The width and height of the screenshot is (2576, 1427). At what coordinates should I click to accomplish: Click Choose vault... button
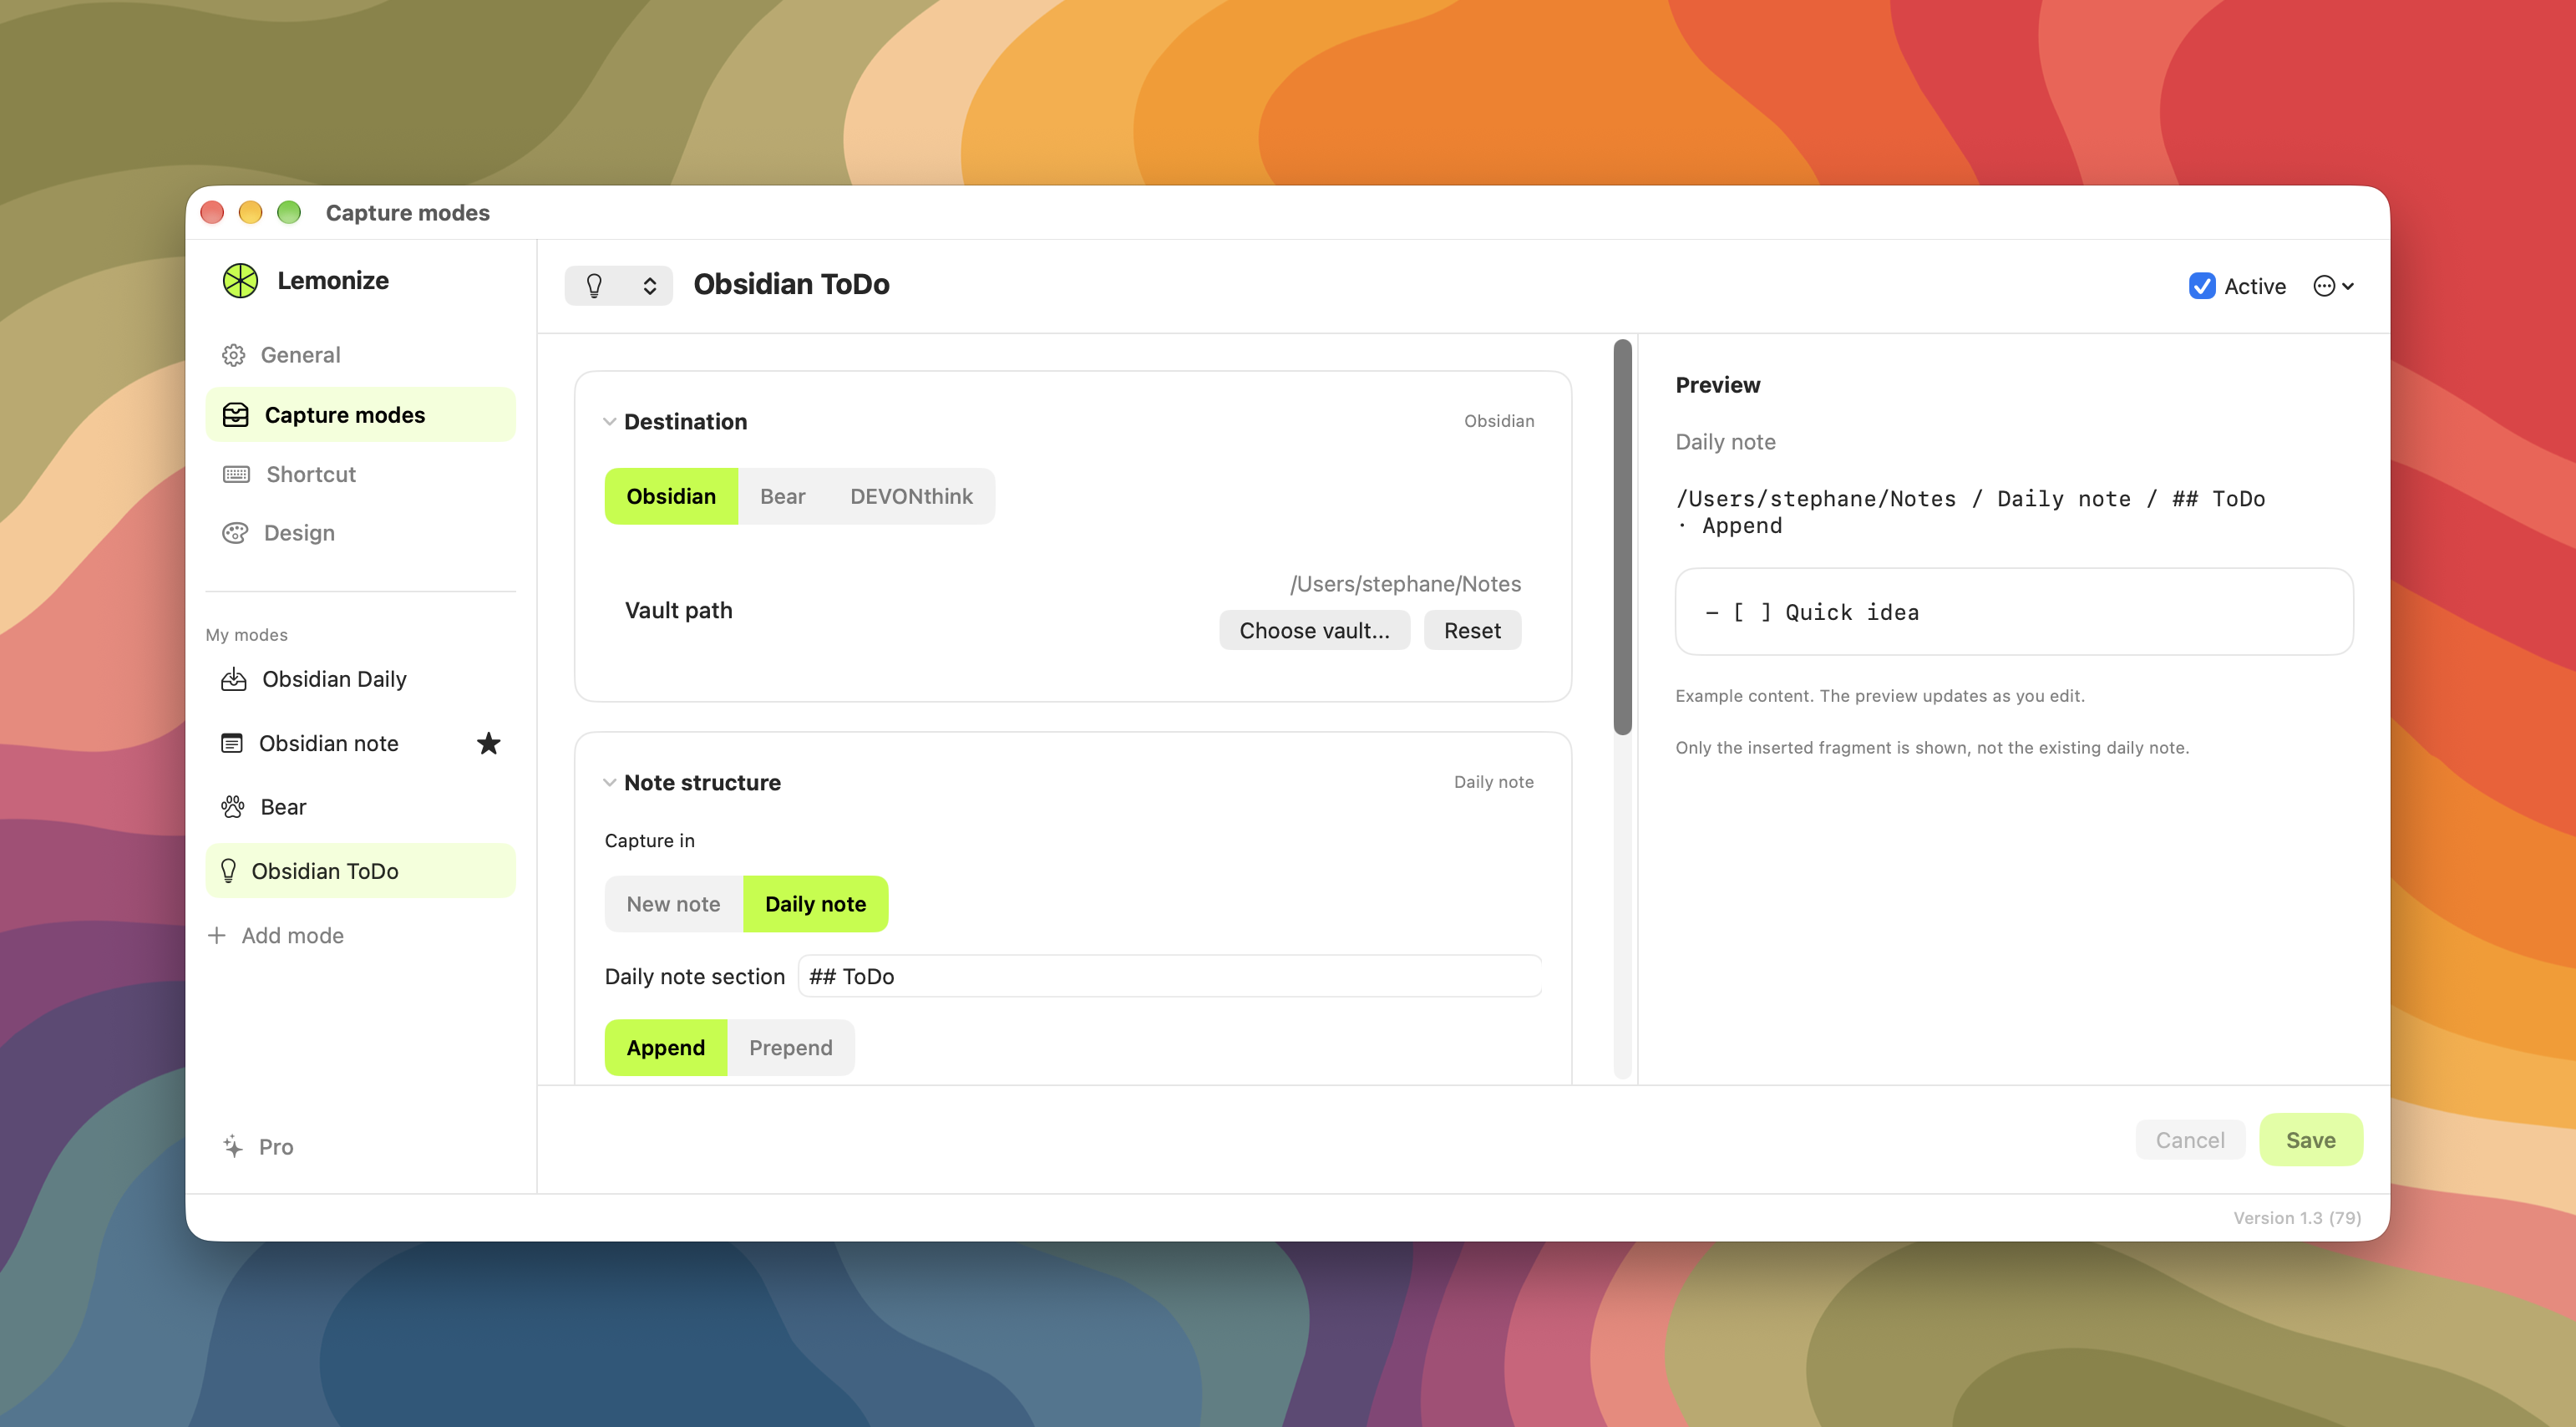coord(1314,631)
